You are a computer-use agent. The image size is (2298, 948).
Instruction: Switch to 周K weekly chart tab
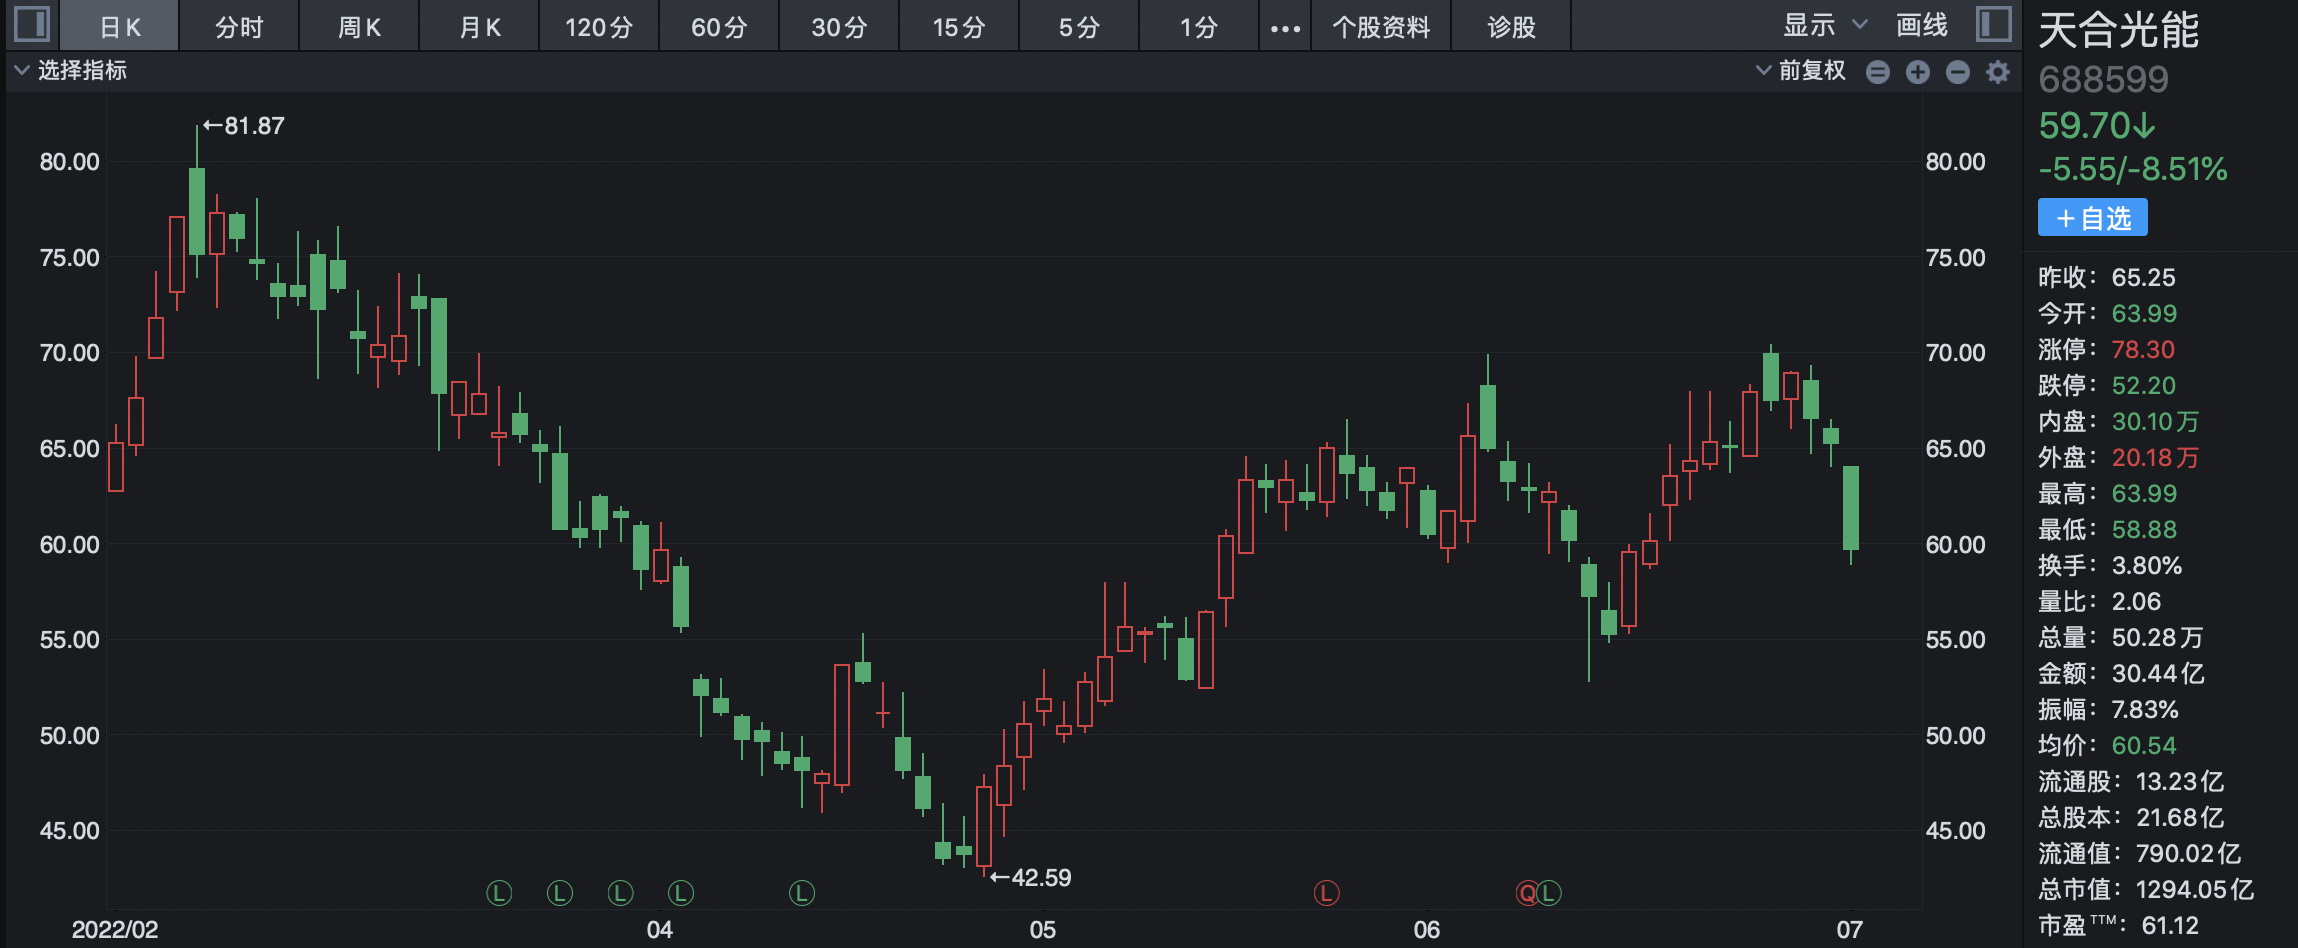tap(359, 27)
